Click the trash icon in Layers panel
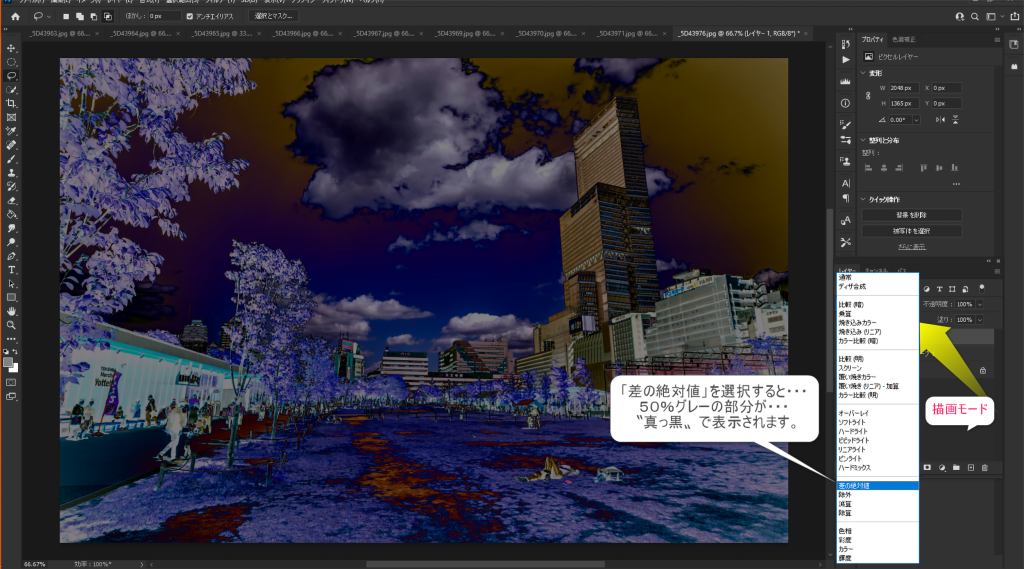 tap(985, 468)
